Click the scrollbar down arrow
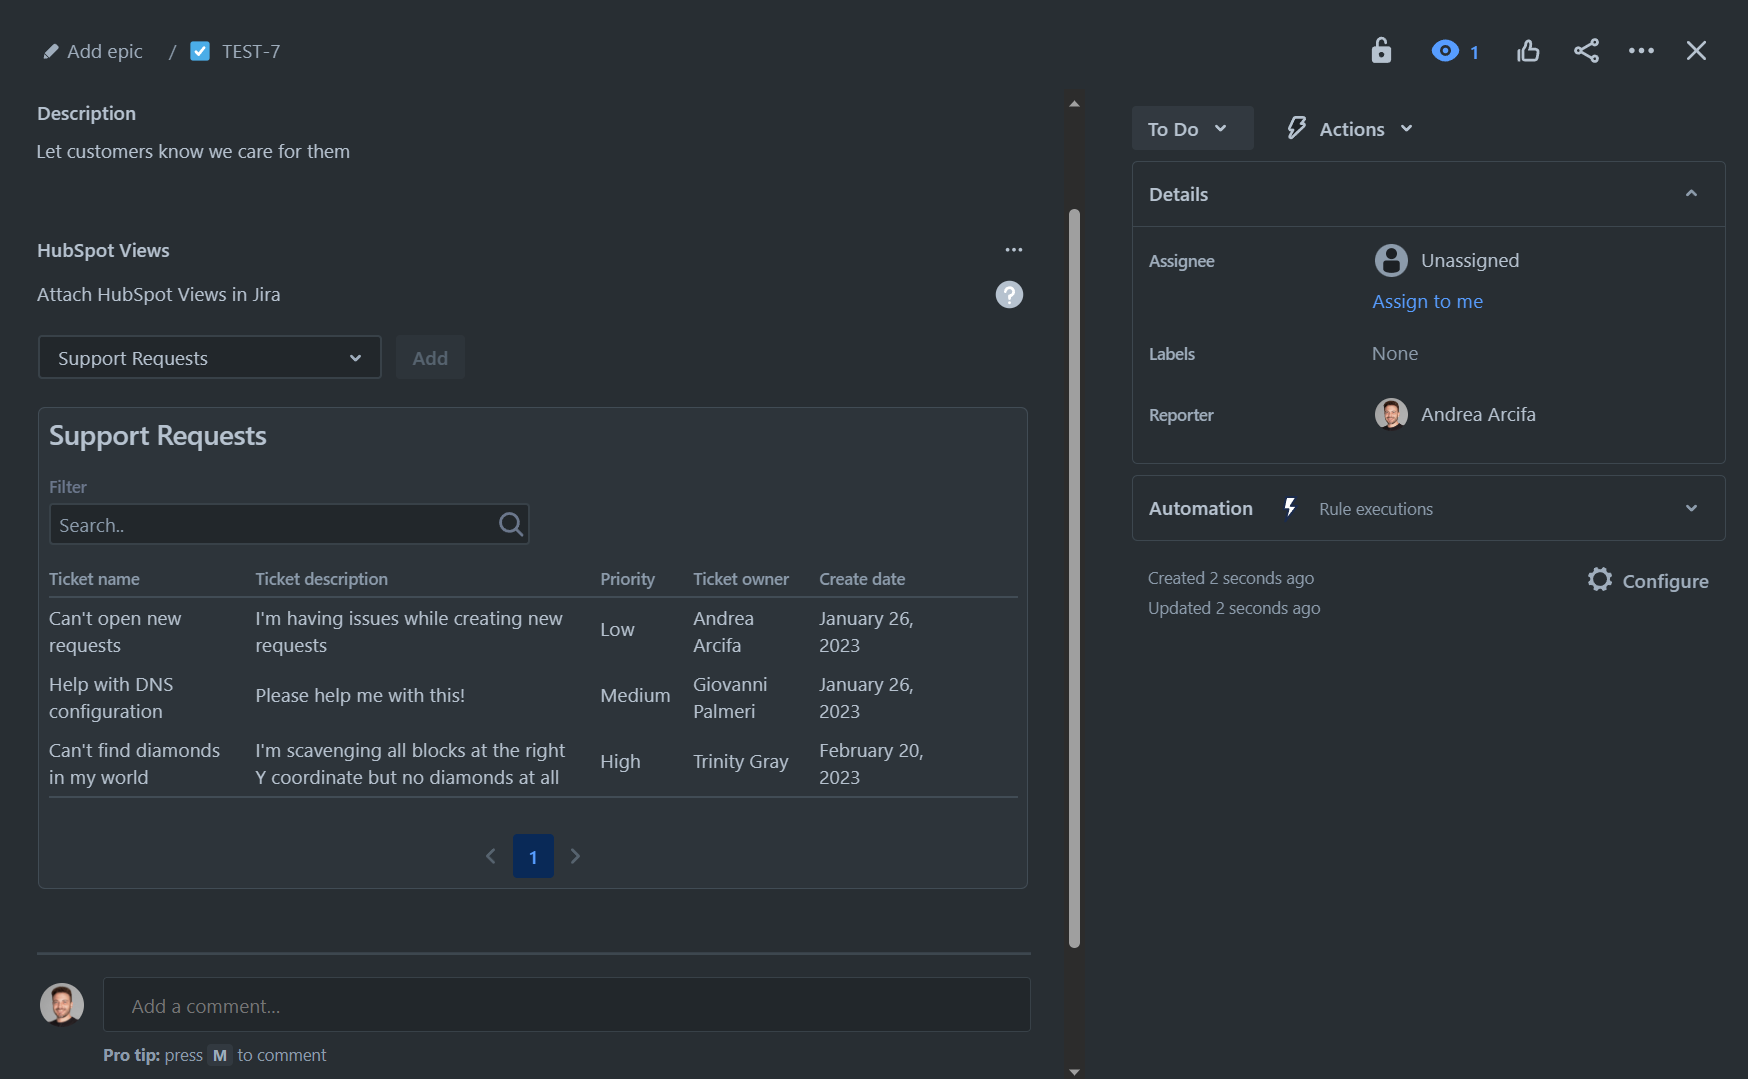 click(x=1074, y=1071)
